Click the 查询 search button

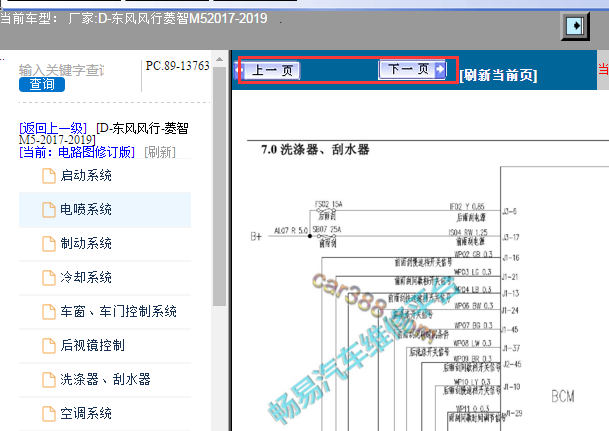42,84
